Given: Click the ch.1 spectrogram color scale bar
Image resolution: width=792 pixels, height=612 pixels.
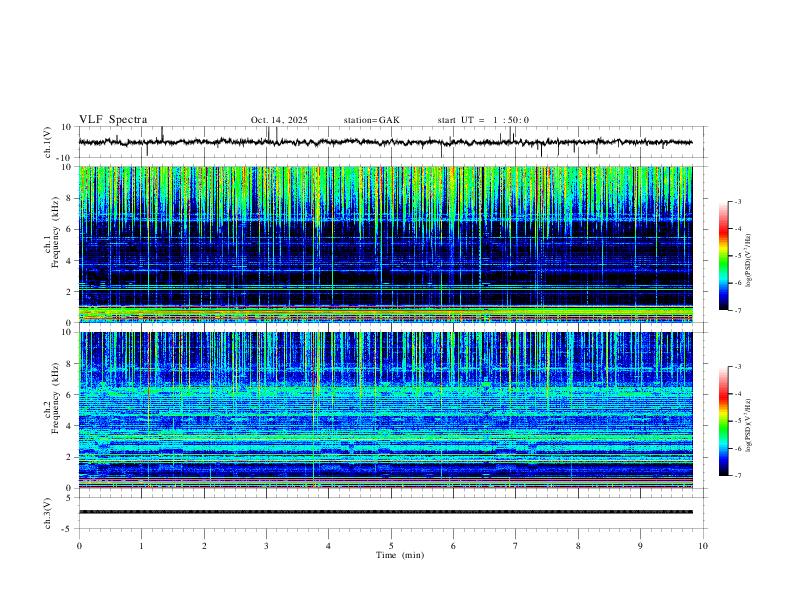Looking at the screenshot, I should (x=724, y=256).
